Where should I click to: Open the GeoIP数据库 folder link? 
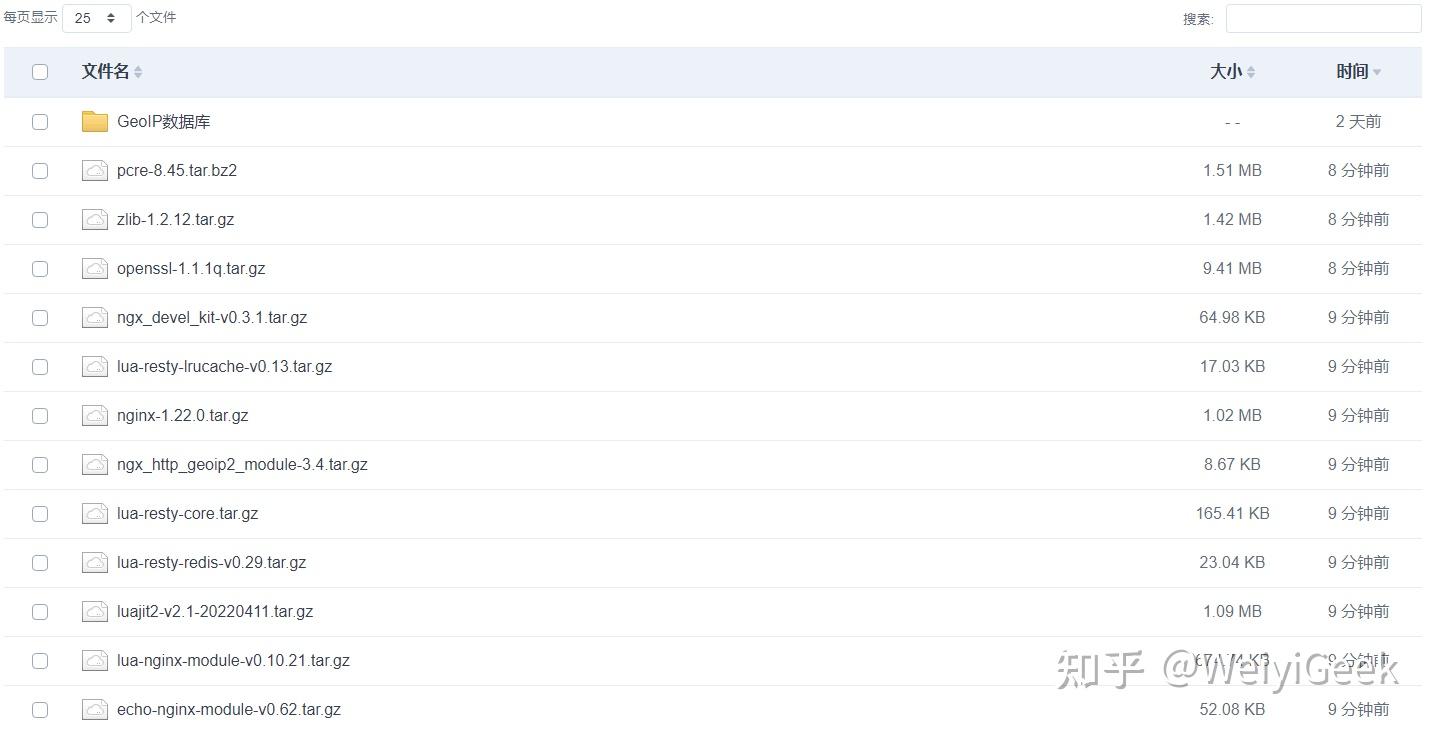pyautogui.click(x=163, y=122)
